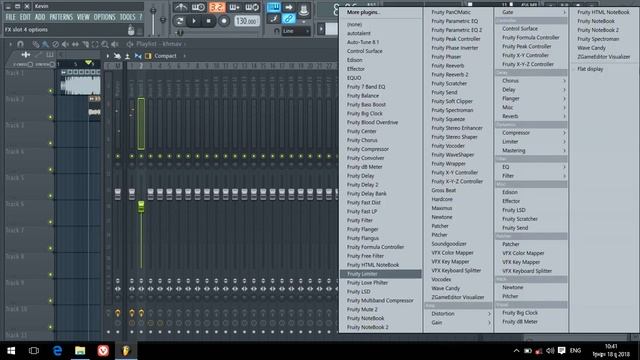The height and width of the screenshot is (360, 640).
Task: Click the brush icon beside link button
Action: [273, 18]
